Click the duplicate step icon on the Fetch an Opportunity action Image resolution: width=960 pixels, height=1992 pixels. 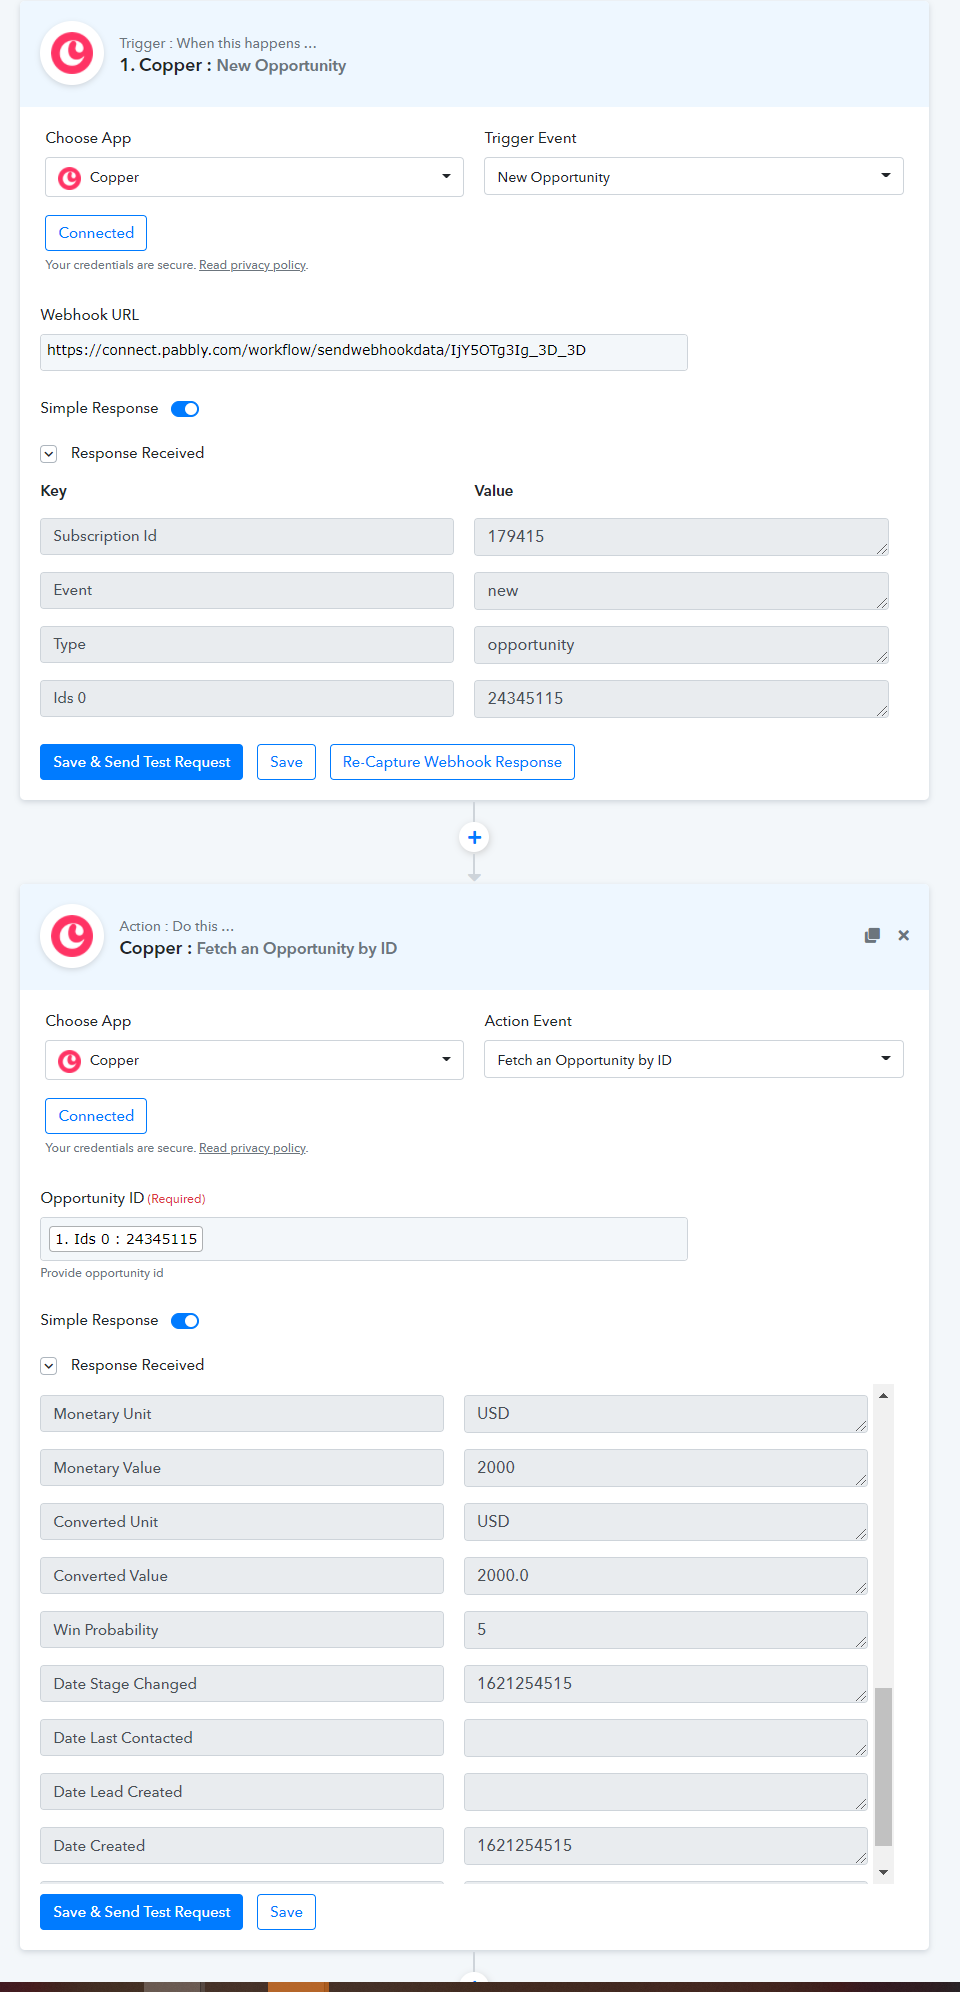872,935
